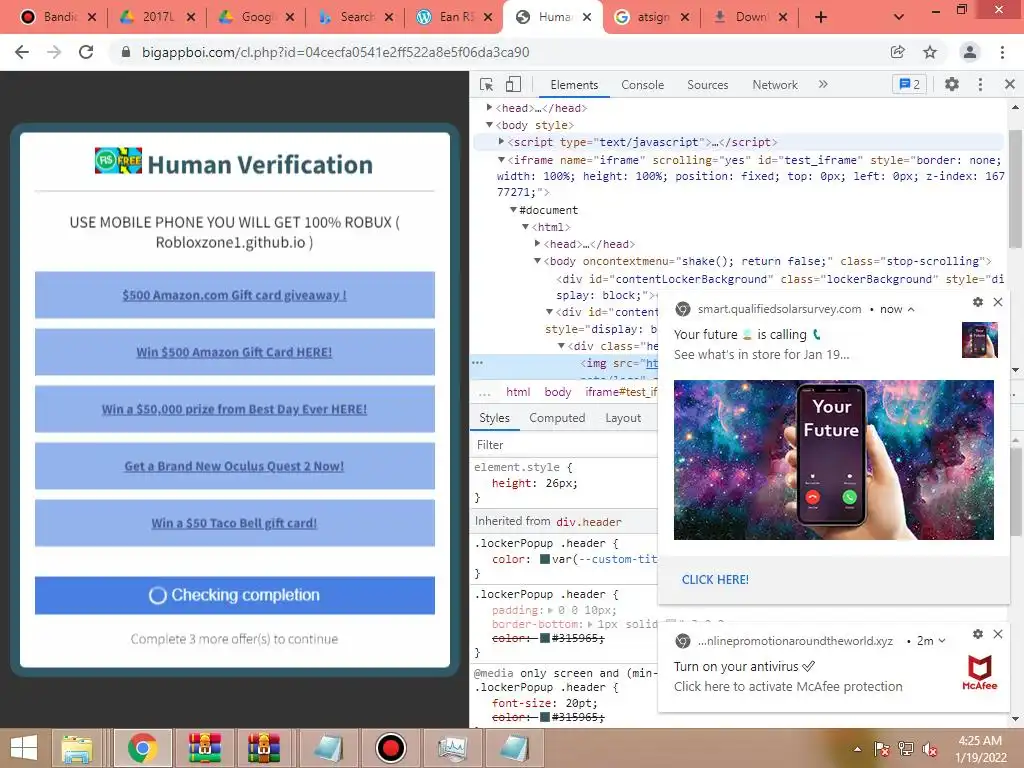The height and width of the screenshot is (768, 1024).
Task: Click the #315965 swatch under padding rule
Action: point(545,638)
